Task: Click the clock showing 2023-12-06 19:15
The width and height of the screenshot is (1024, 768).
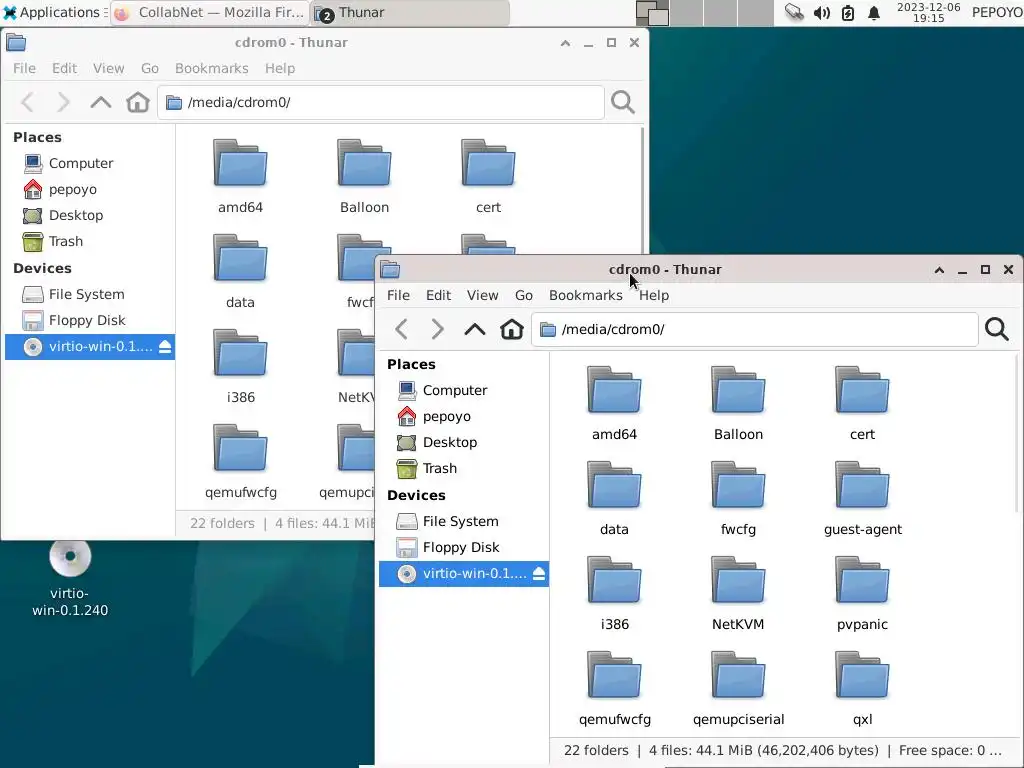Action: [x=928, y=12]
